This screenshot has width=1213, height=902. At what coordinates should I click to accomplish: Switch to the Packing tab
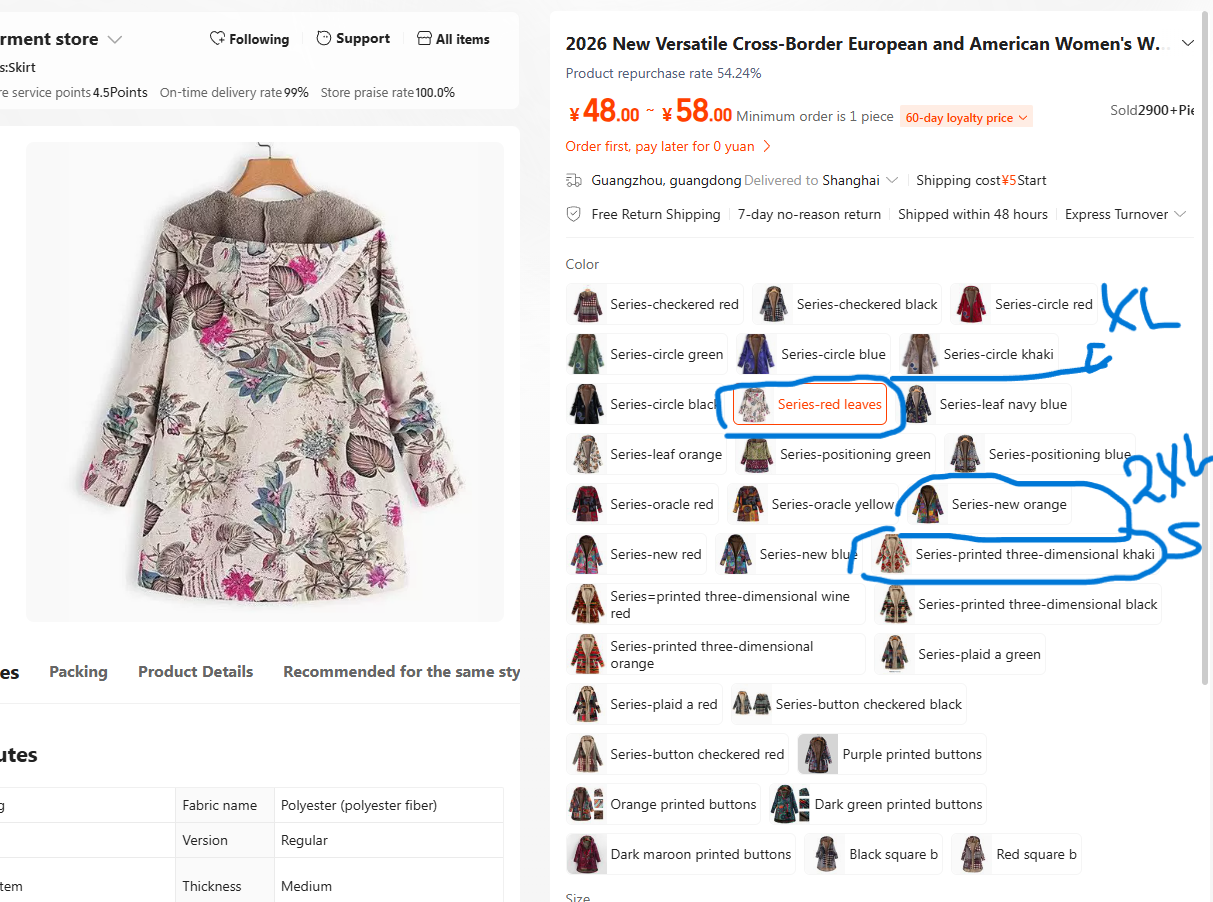pyautogui.click(x=78, y=671)
